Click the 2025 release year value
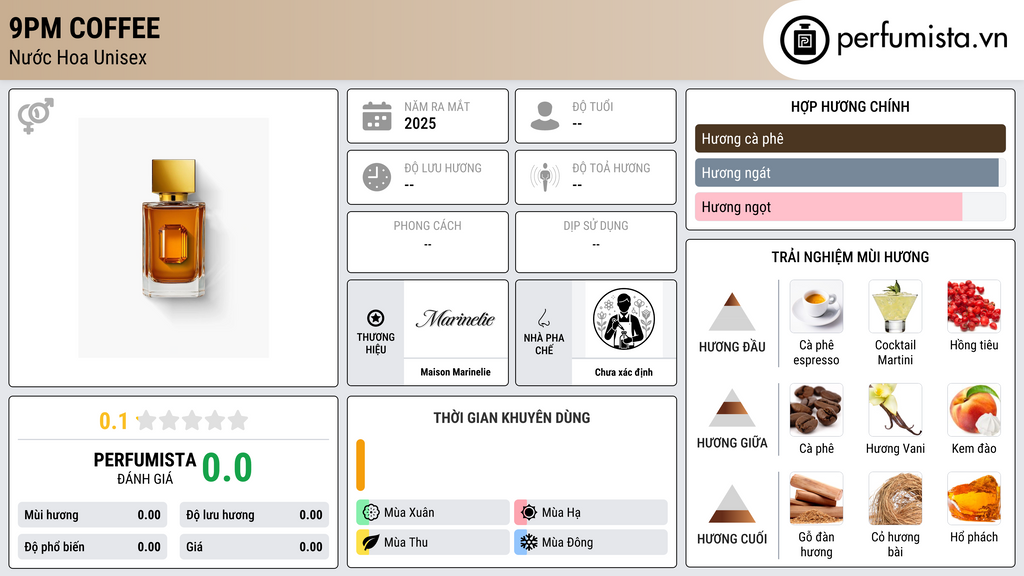The image size is (1024, 576). (x=420, y=123)
